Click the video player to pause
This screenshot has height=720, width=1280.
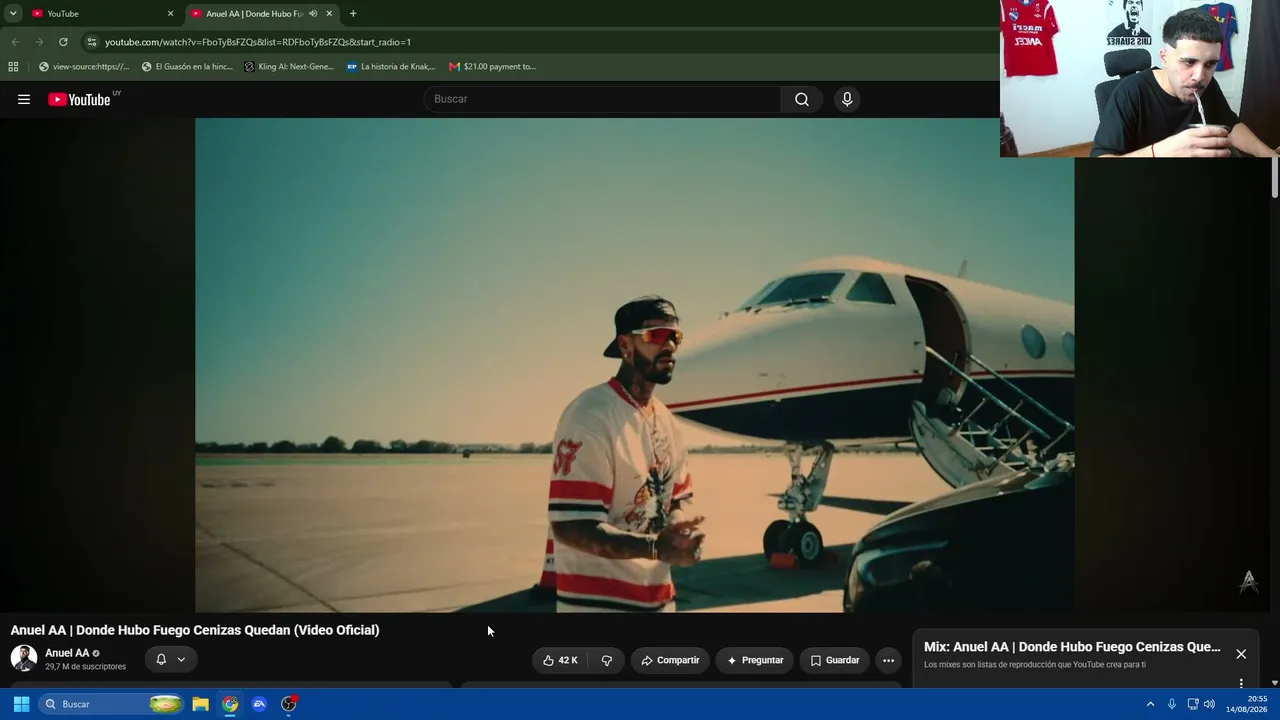[634, 365]
